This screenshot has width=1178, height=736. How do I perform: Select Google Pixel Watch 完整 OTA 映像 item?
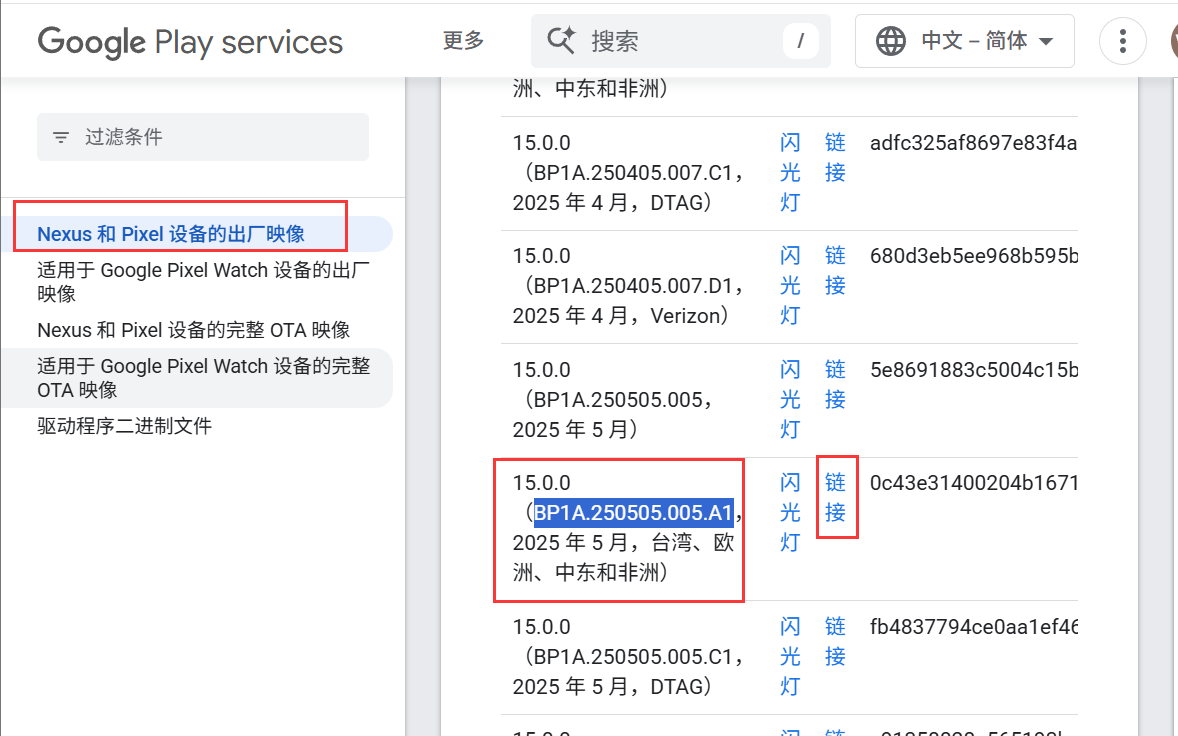click(x=203, y=378)
